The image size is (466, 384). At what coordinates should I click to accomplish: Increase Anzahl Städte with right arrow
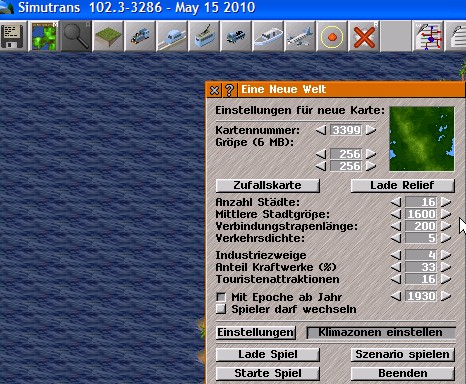click(x=446, y=202)
